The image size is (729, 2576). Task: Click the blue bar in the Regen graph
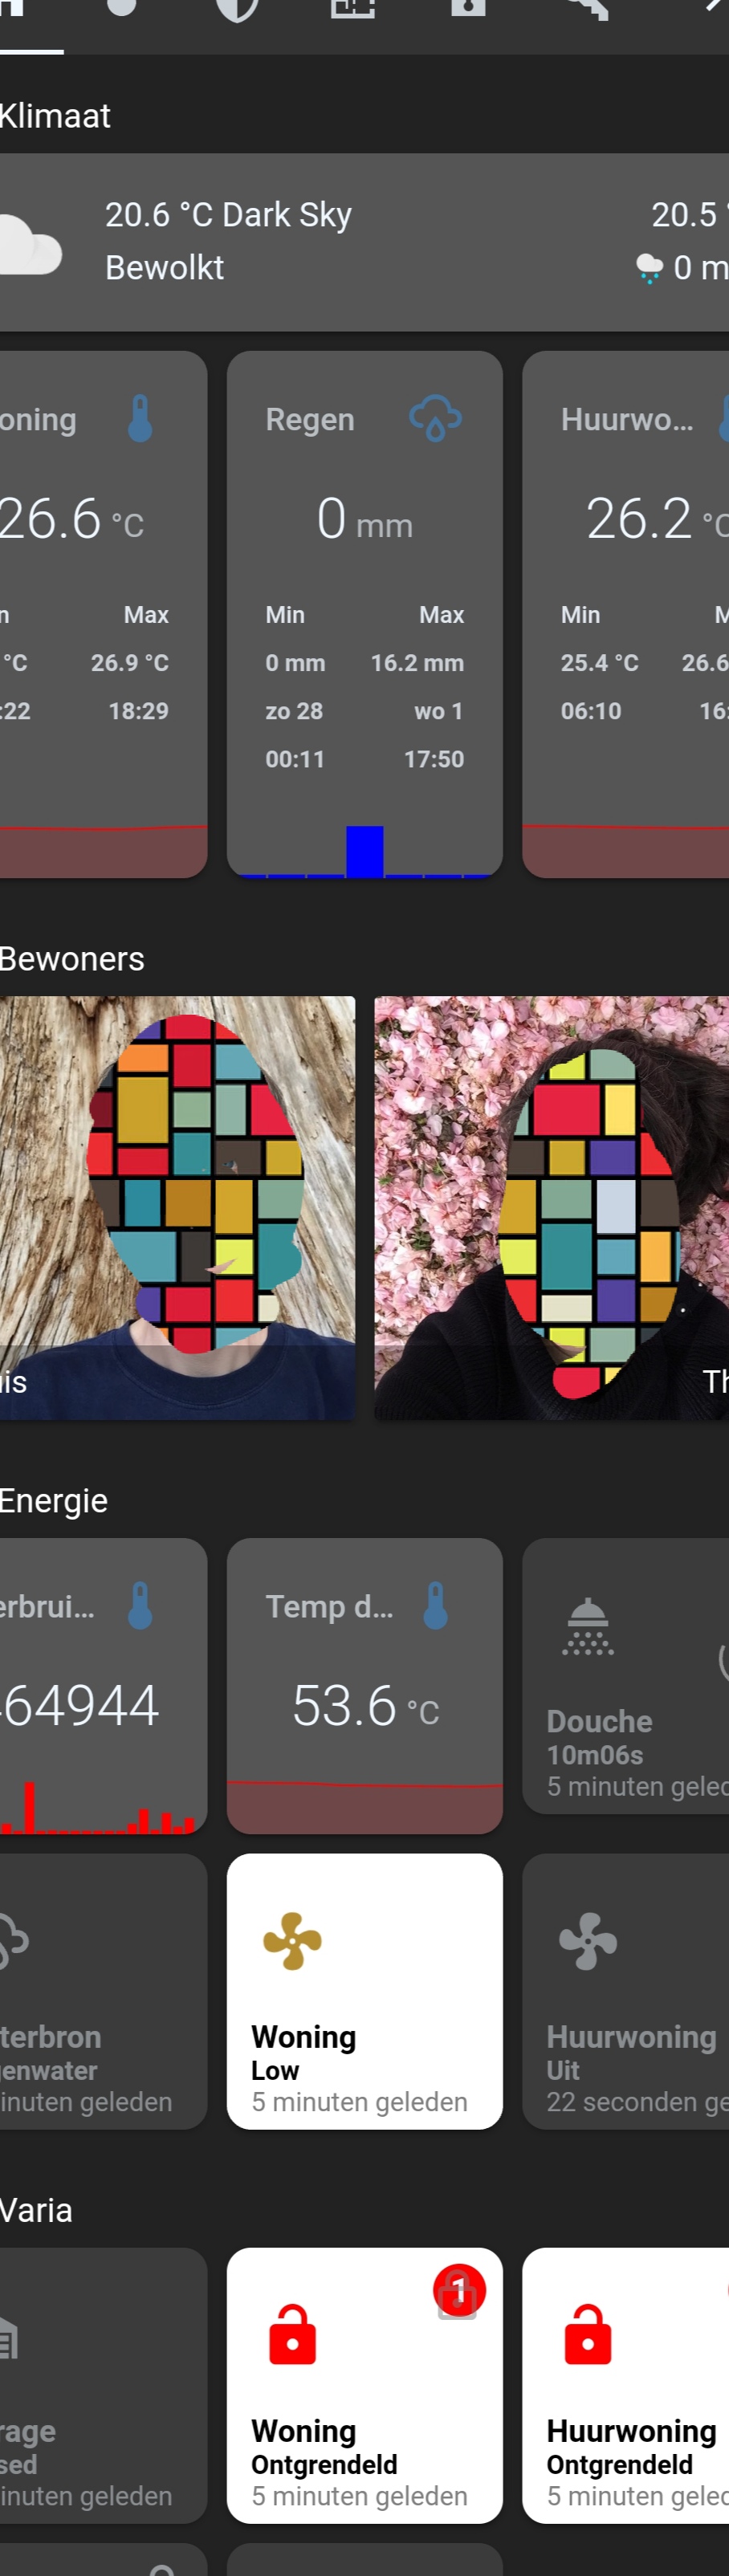click(x=365, y=851)
